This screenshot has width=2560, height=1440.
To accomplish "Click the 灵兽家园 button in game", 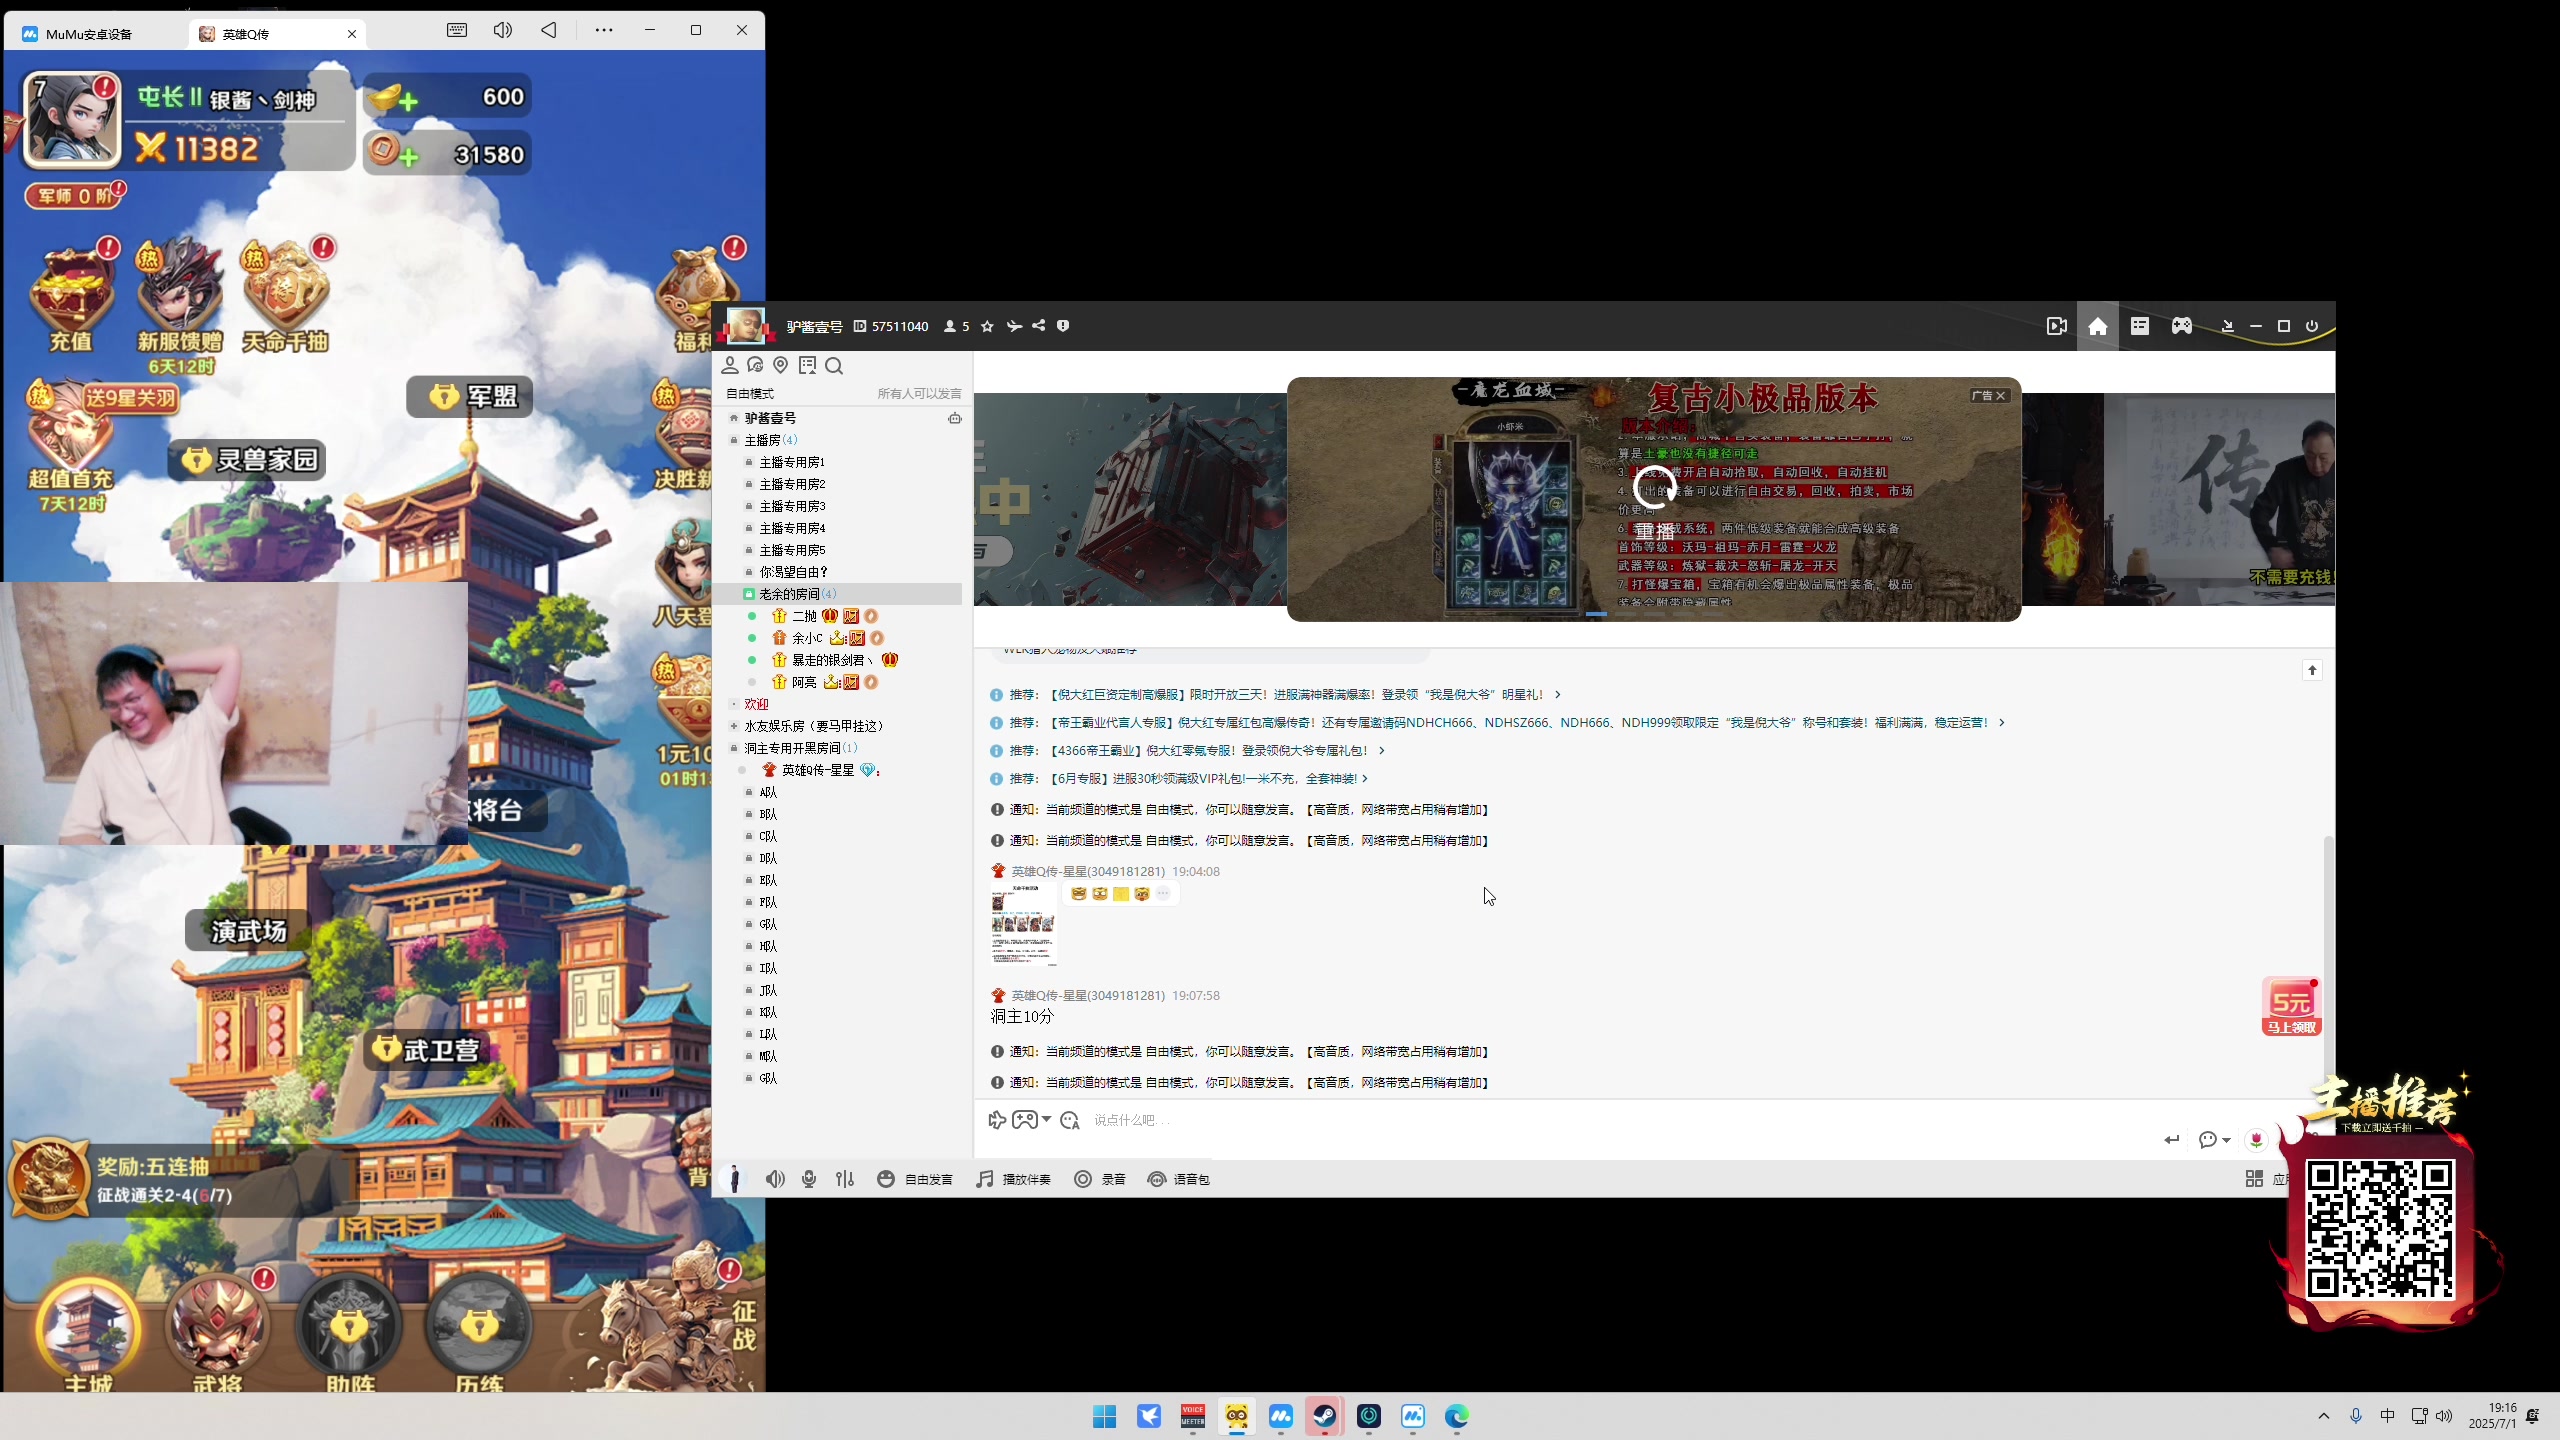I will click(x=248, y=460).
